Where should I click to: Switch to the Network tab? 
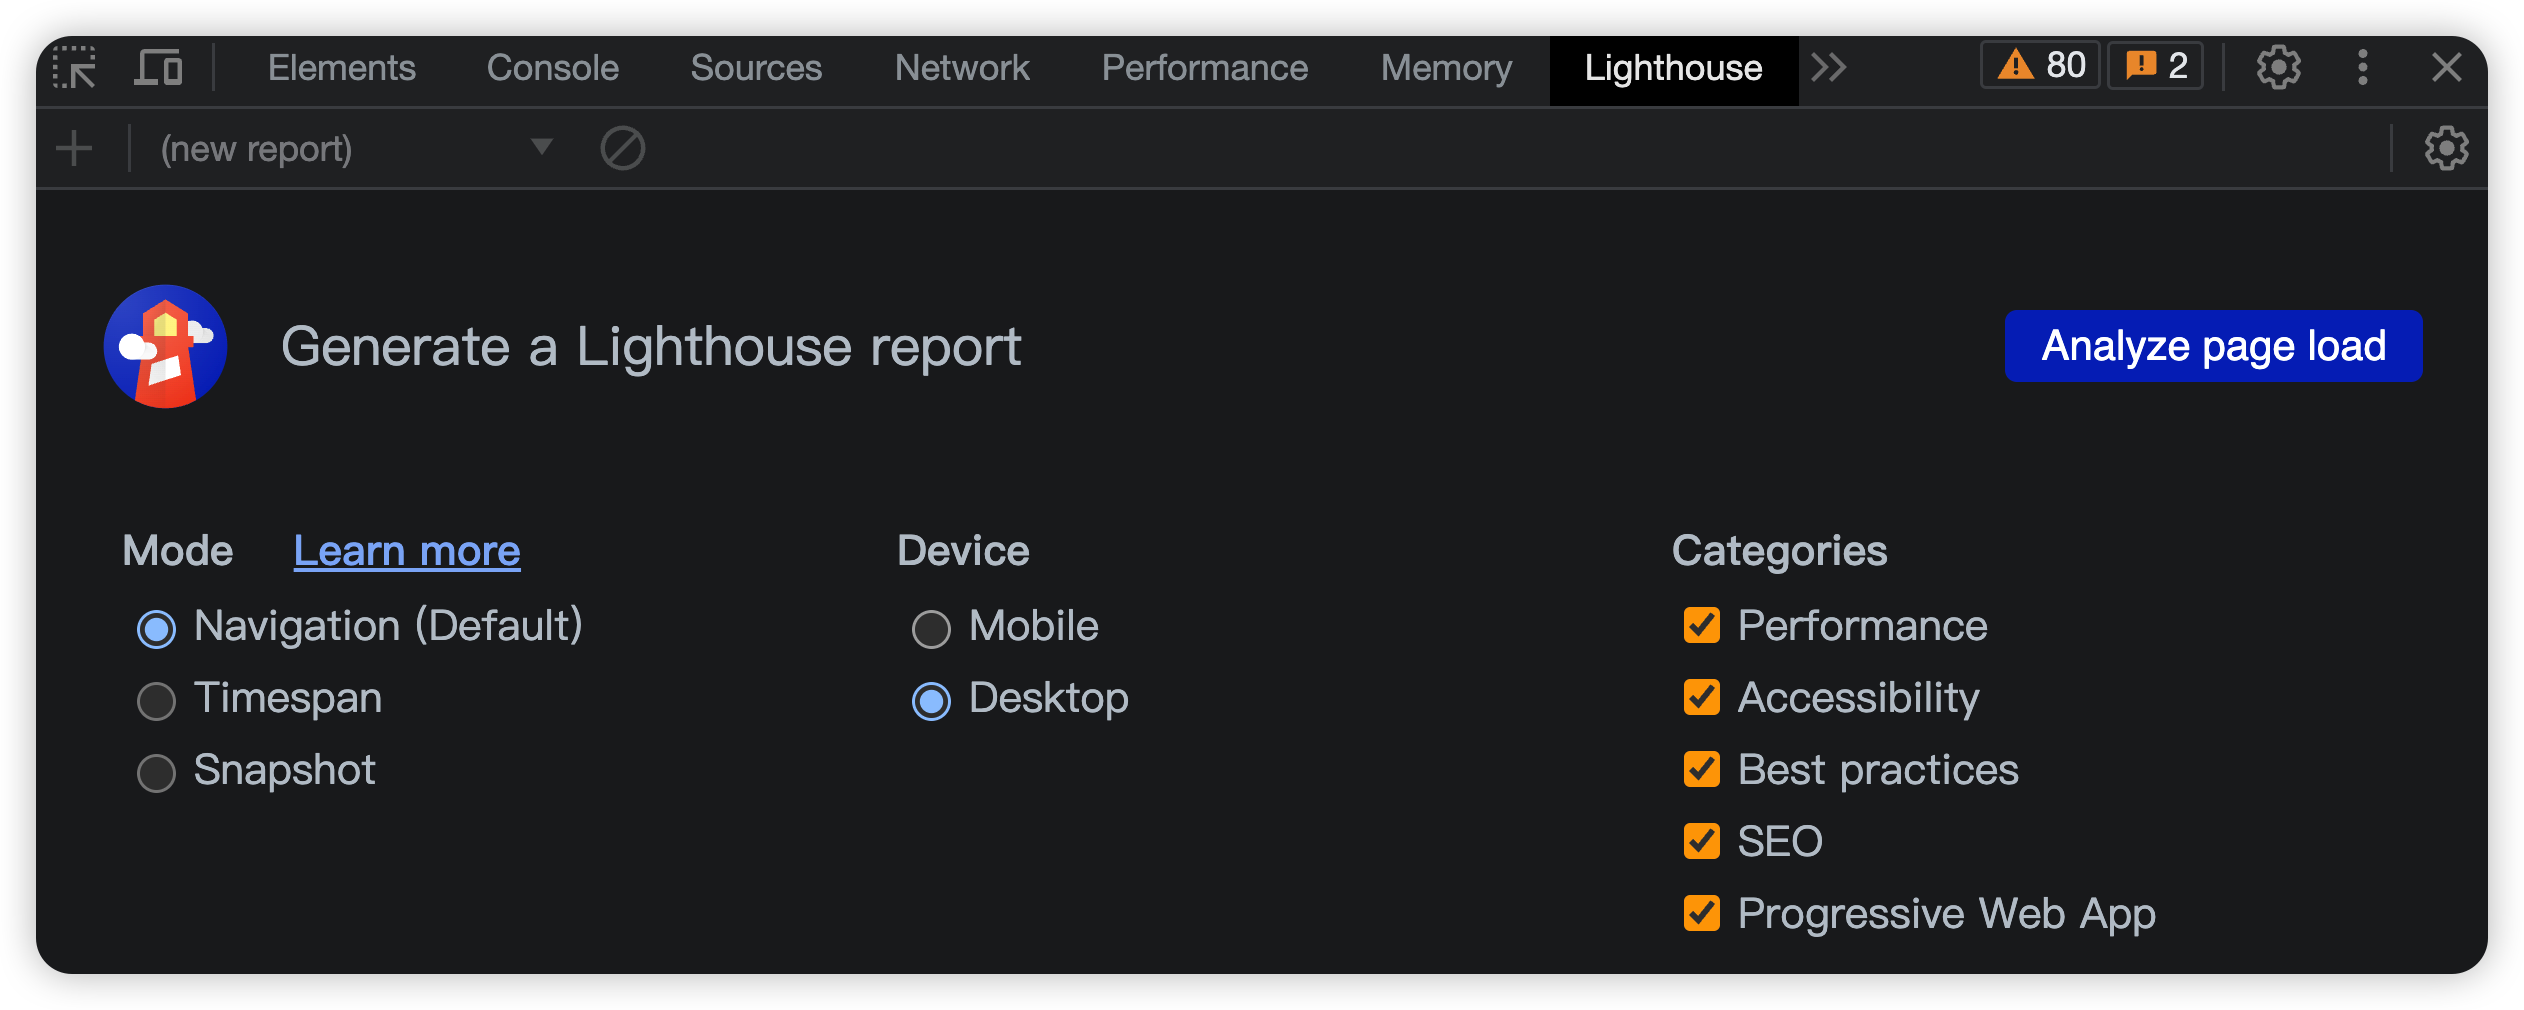[x=961, y=68]
